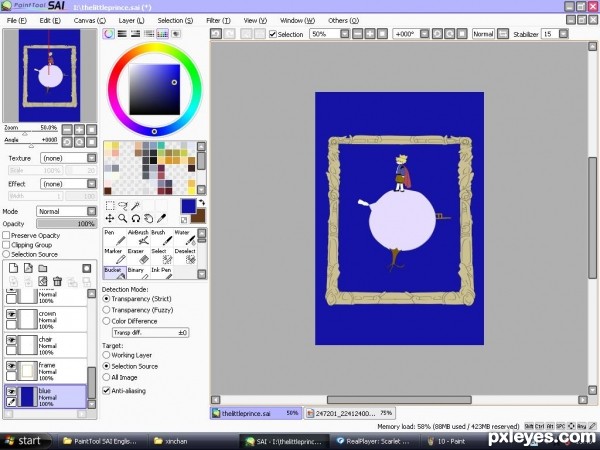Select the Ink Pen tool
The height and width of the screenshot is (450, 600).
point(161,272)
